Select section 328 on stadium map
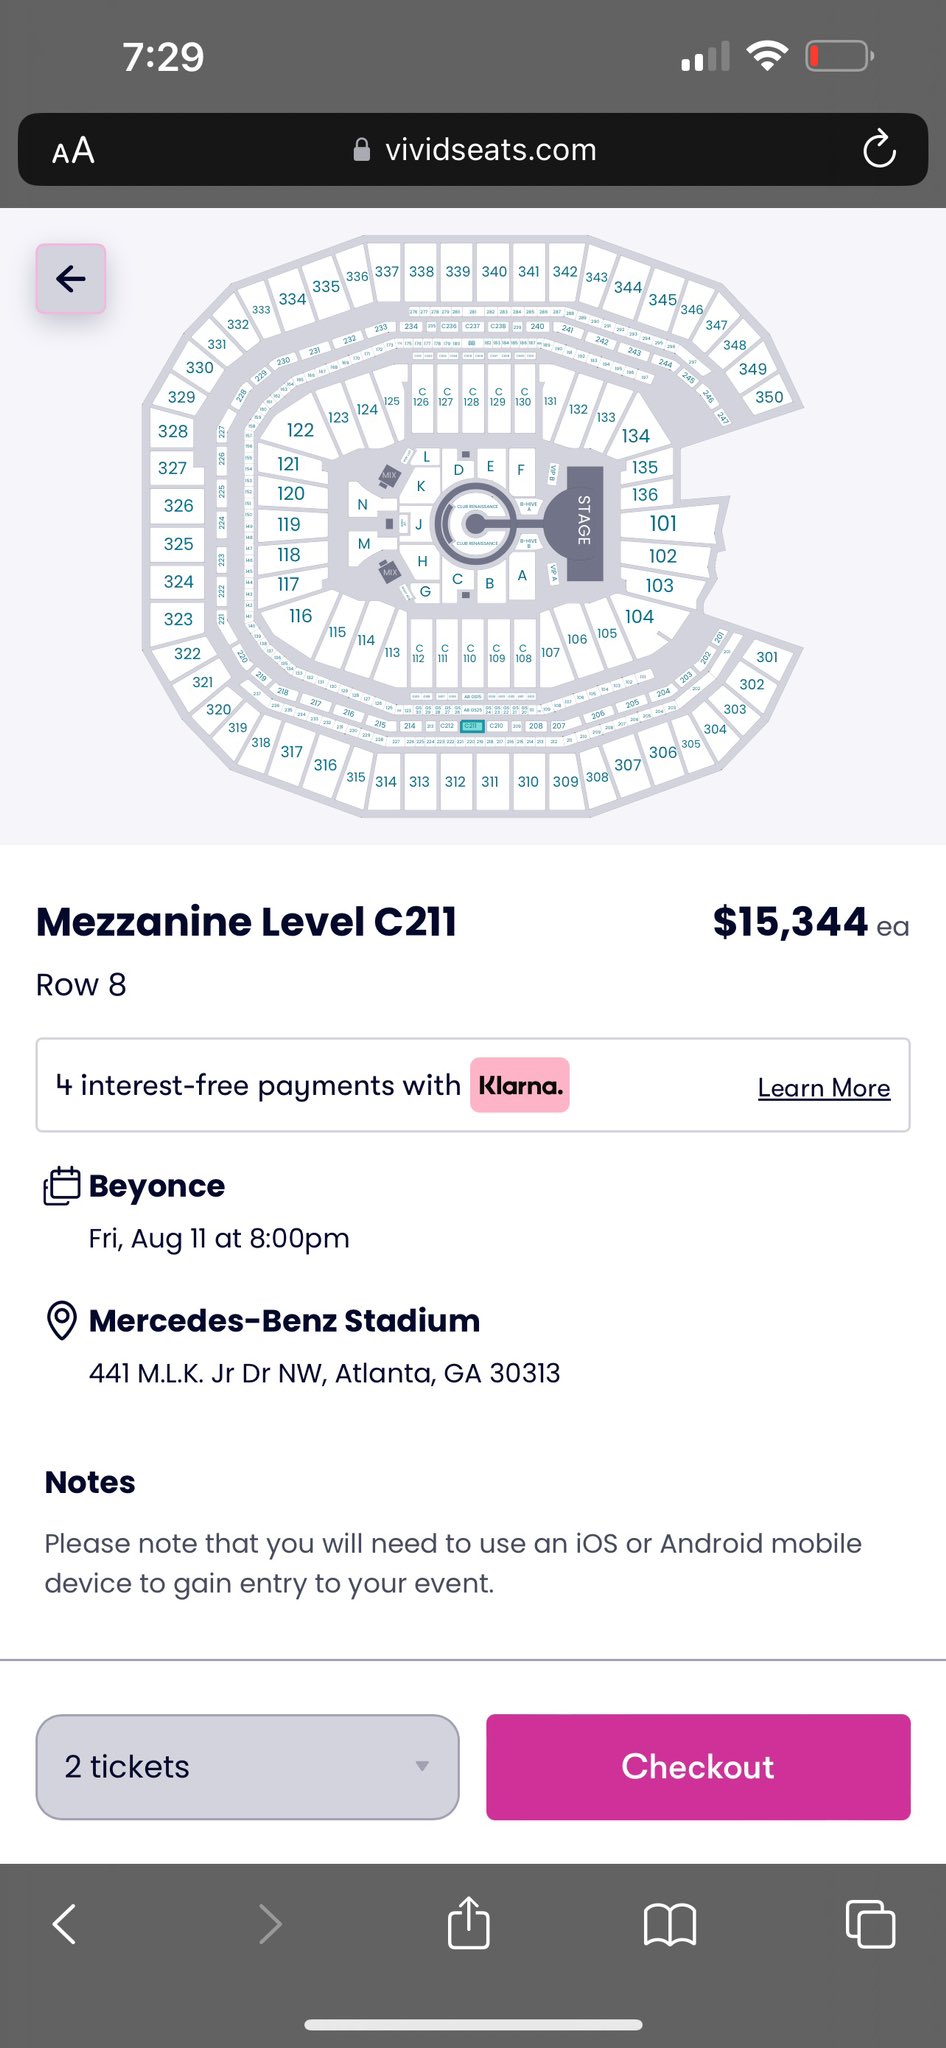 pyautogui.click(x=173, y=431)
